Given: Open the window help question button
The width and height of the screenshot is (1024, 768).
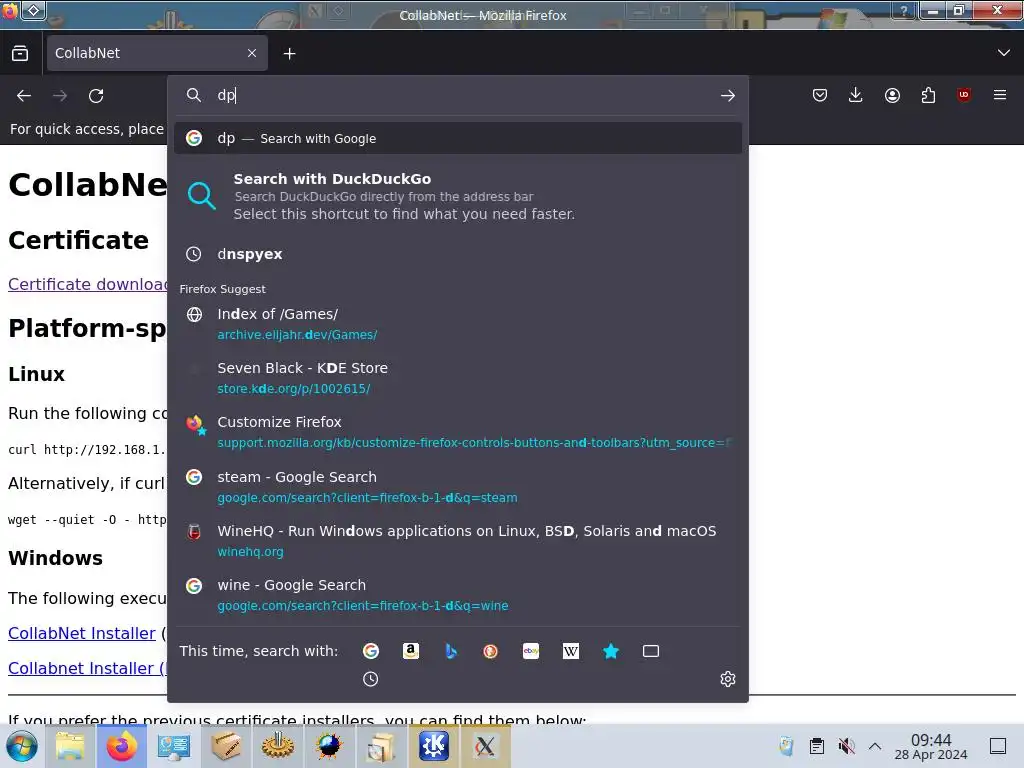Looking at the screenshot, I should click(904, 10).
